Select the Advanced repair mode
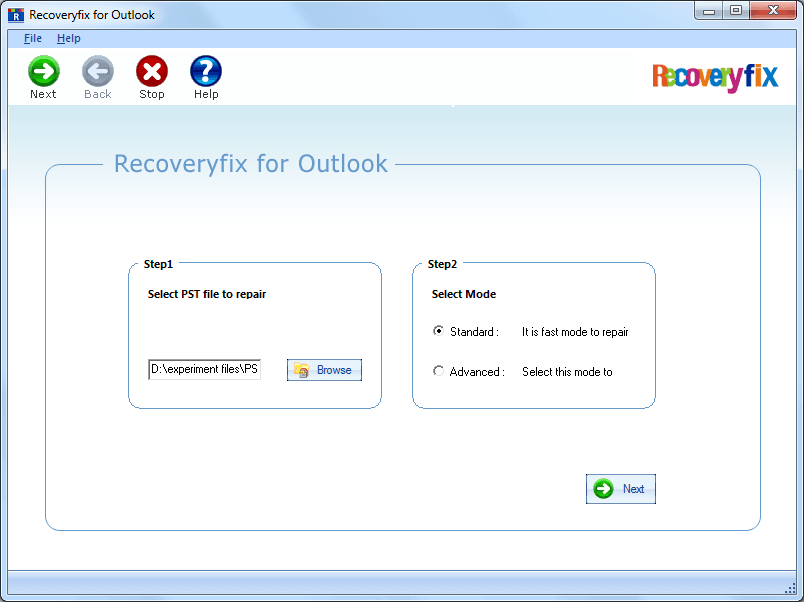 click(438, 371)
